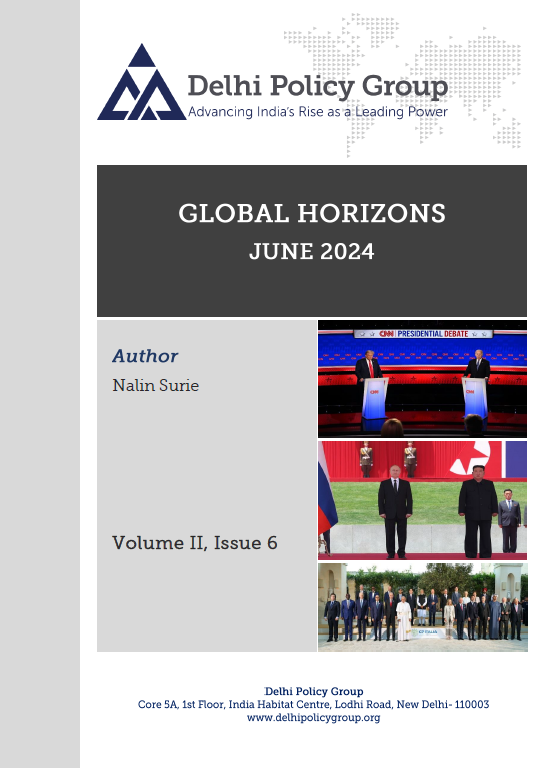Open the www.delhipolicygroup.org link
The width and height of the screenshot is (541, 768).
313,718
